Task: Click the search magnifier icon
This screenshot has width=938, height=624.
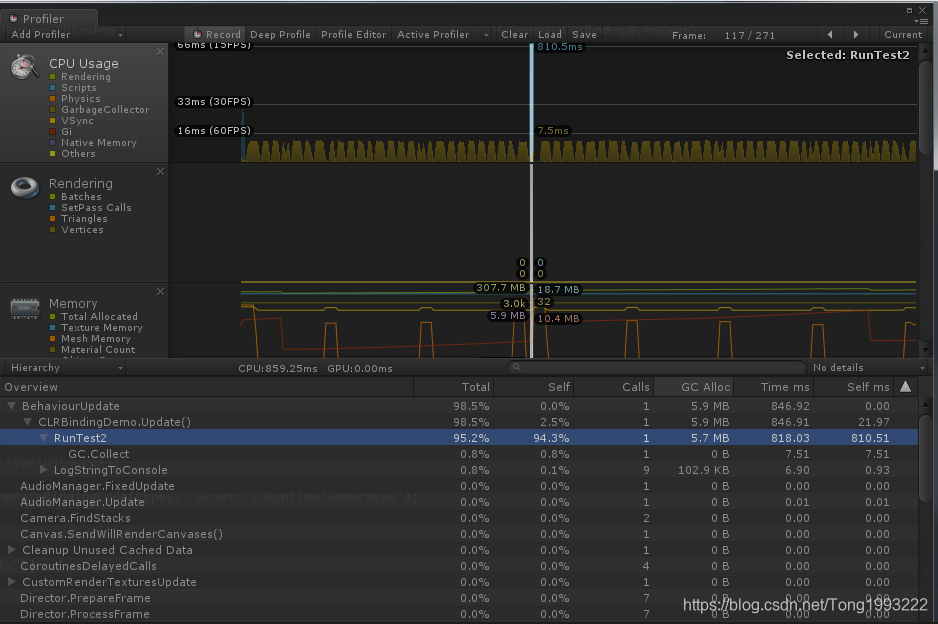Action: (x=517, y=367)
